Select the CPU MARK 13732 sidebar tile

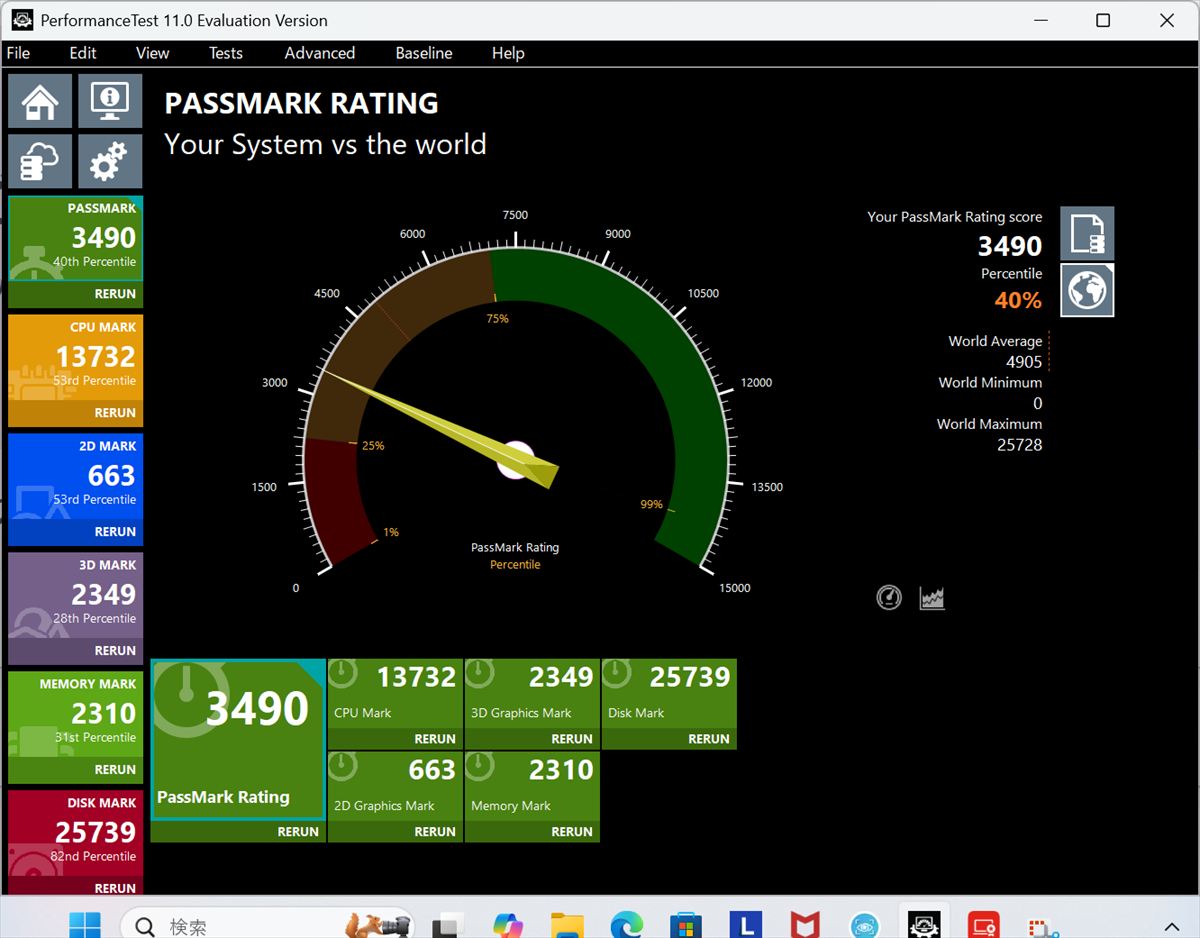pos(76,357)
